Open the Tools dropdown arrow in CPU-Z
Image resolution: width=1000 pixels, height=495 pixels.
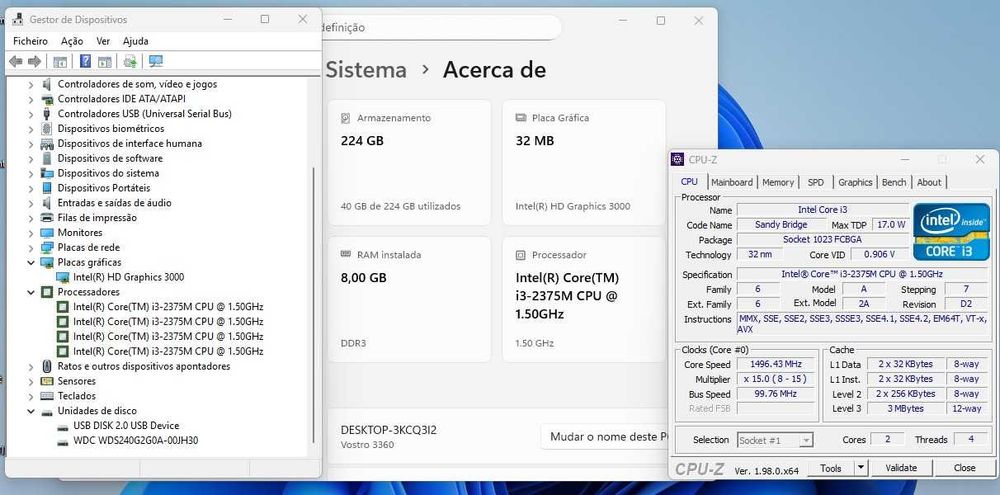tap(861, 468)
